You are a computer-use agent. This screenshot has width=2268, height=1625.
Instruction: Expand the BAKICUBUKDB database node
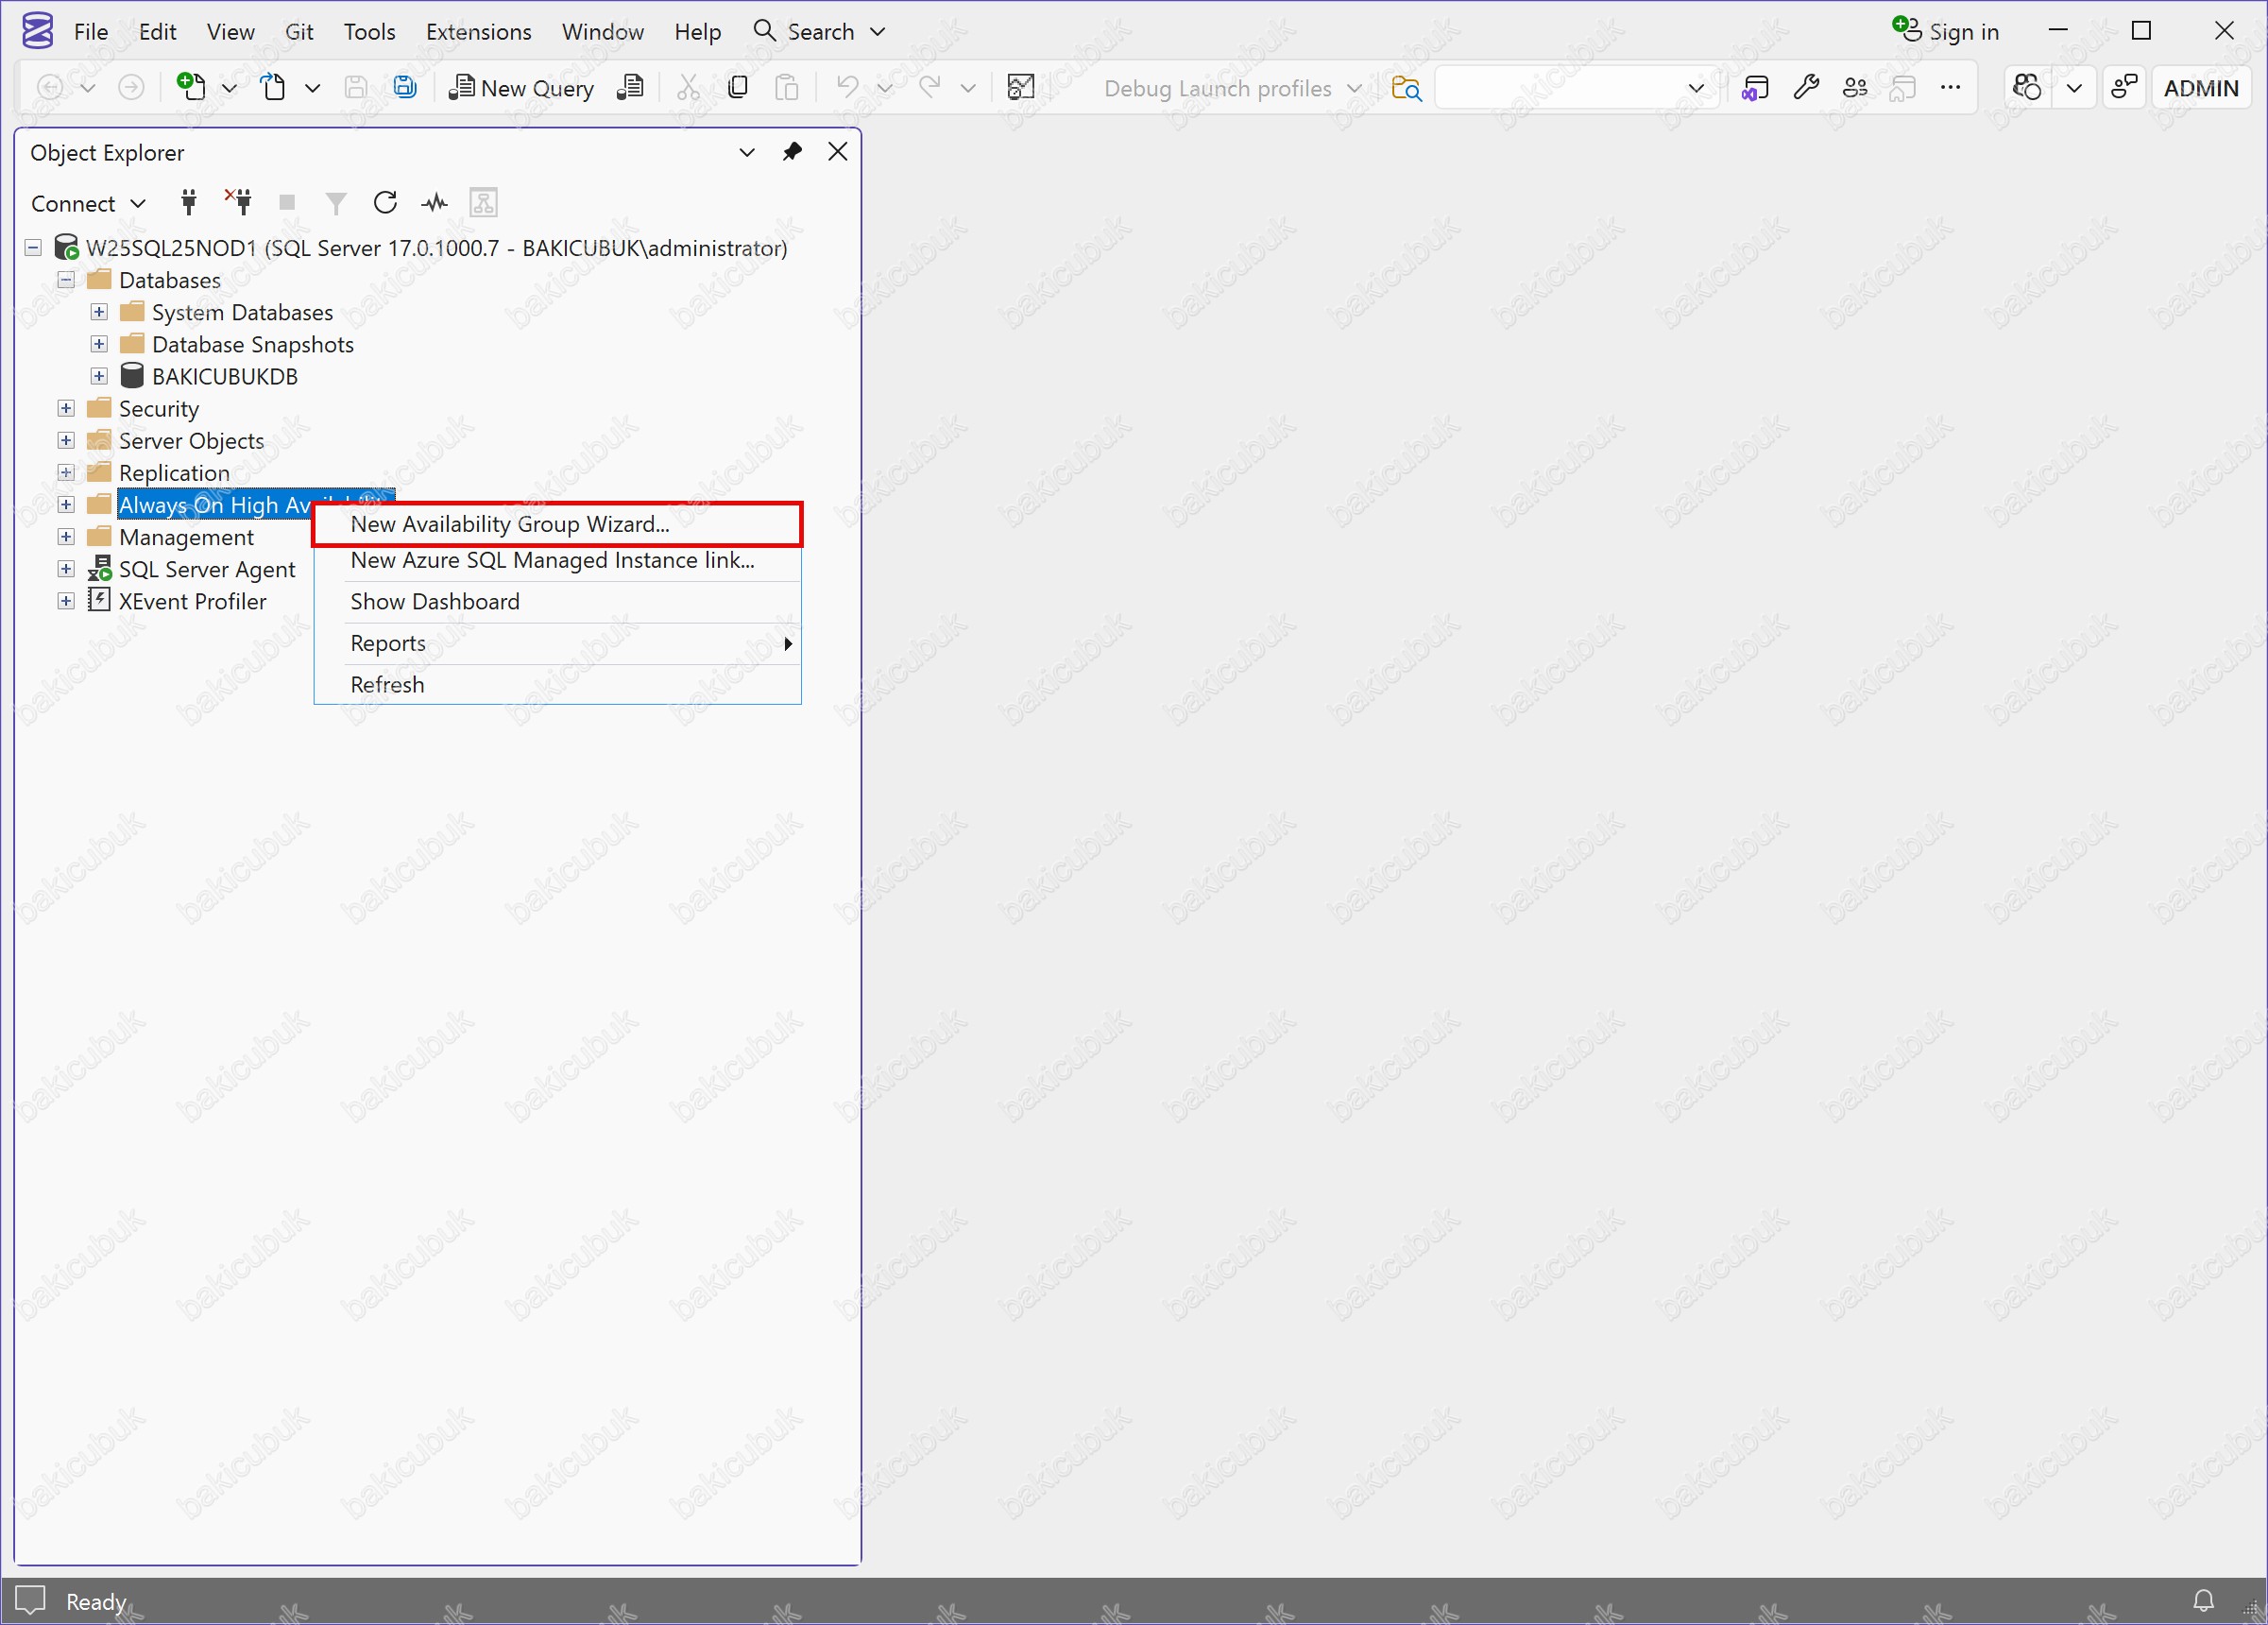click(99, 377)
